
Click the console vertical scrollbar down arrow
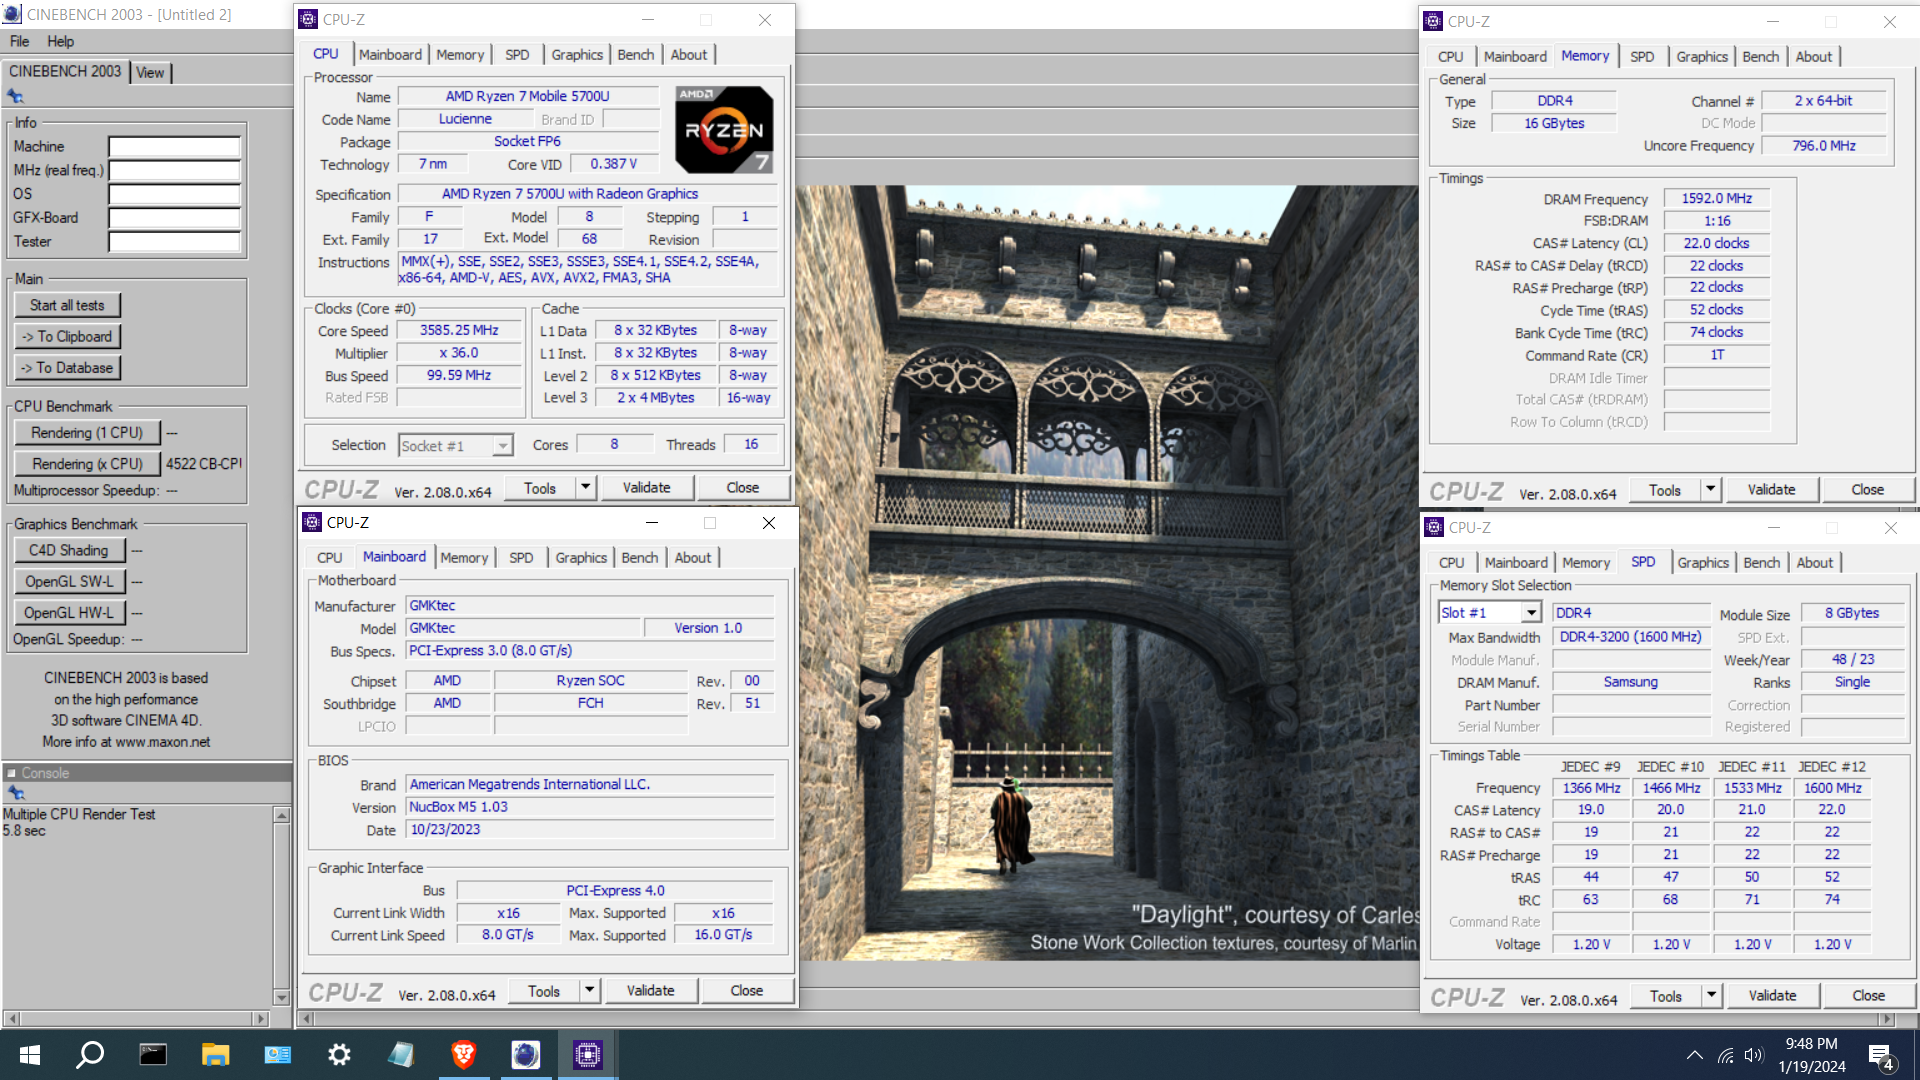coord(282,997)
